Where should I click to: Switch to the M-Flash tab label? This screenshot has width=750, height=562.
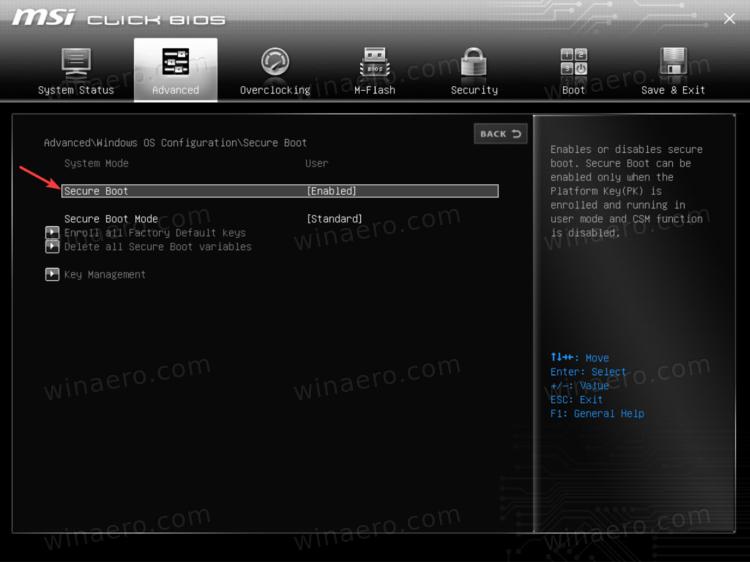(x=375, y=90)
